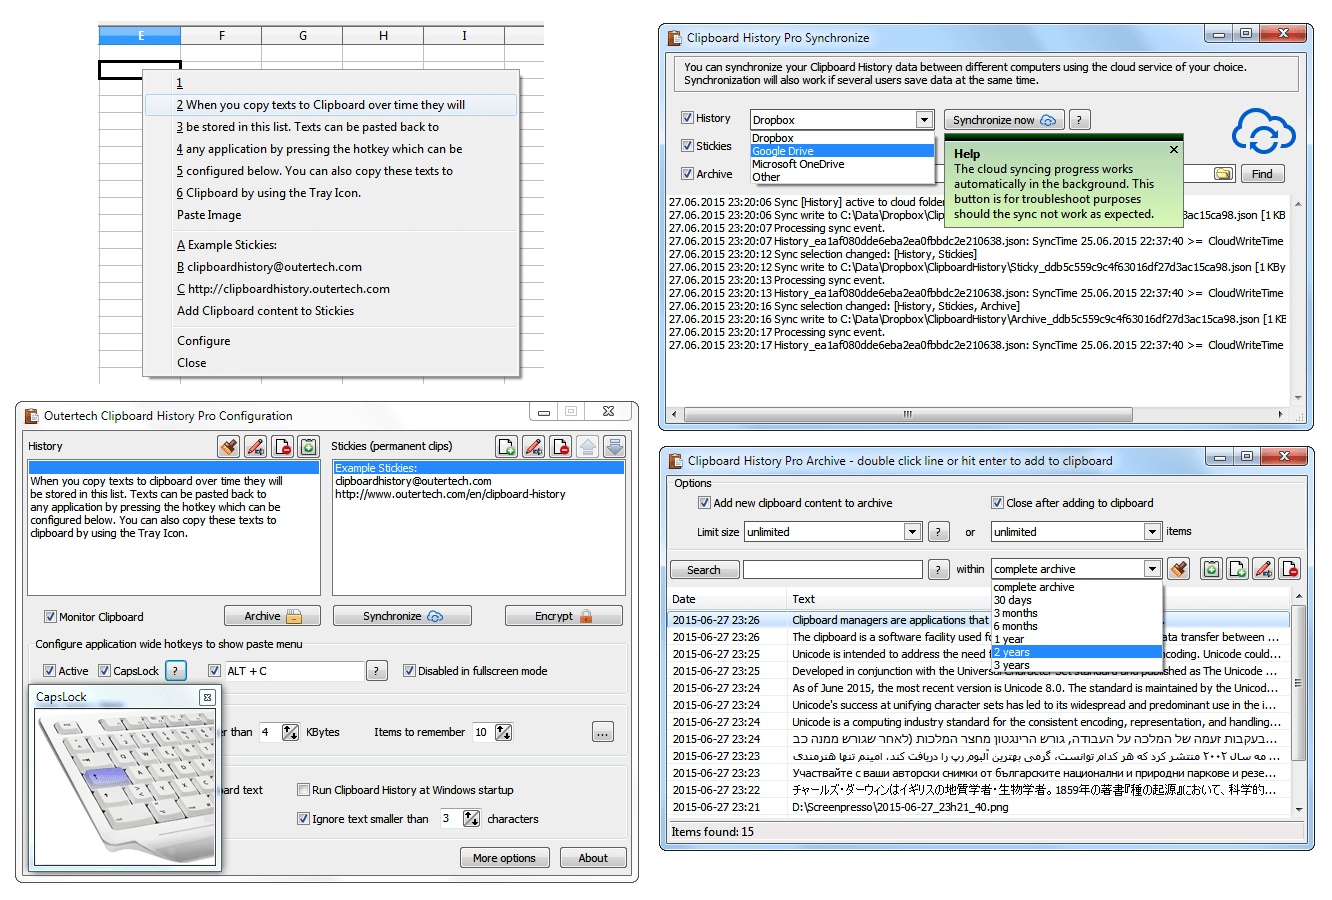Uncheck the Active hotkey checkbox

50,671
